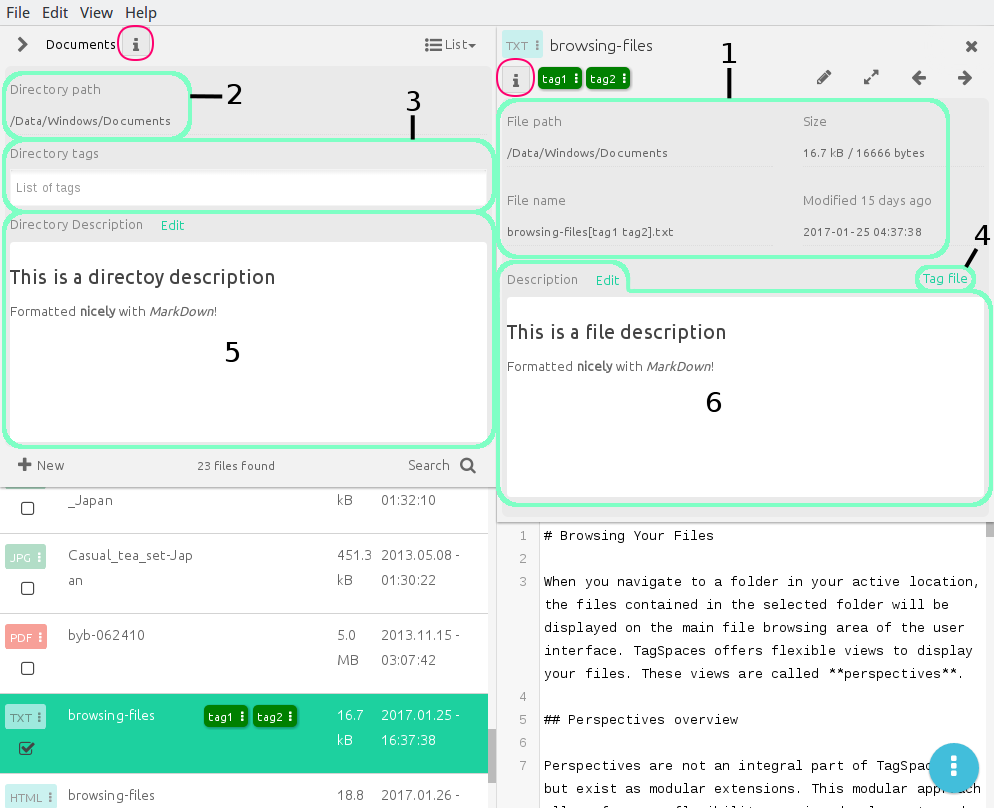Switch the file viewer to fullscreen
The width and height of the screenshot is (994, 808).
(871, 78)
